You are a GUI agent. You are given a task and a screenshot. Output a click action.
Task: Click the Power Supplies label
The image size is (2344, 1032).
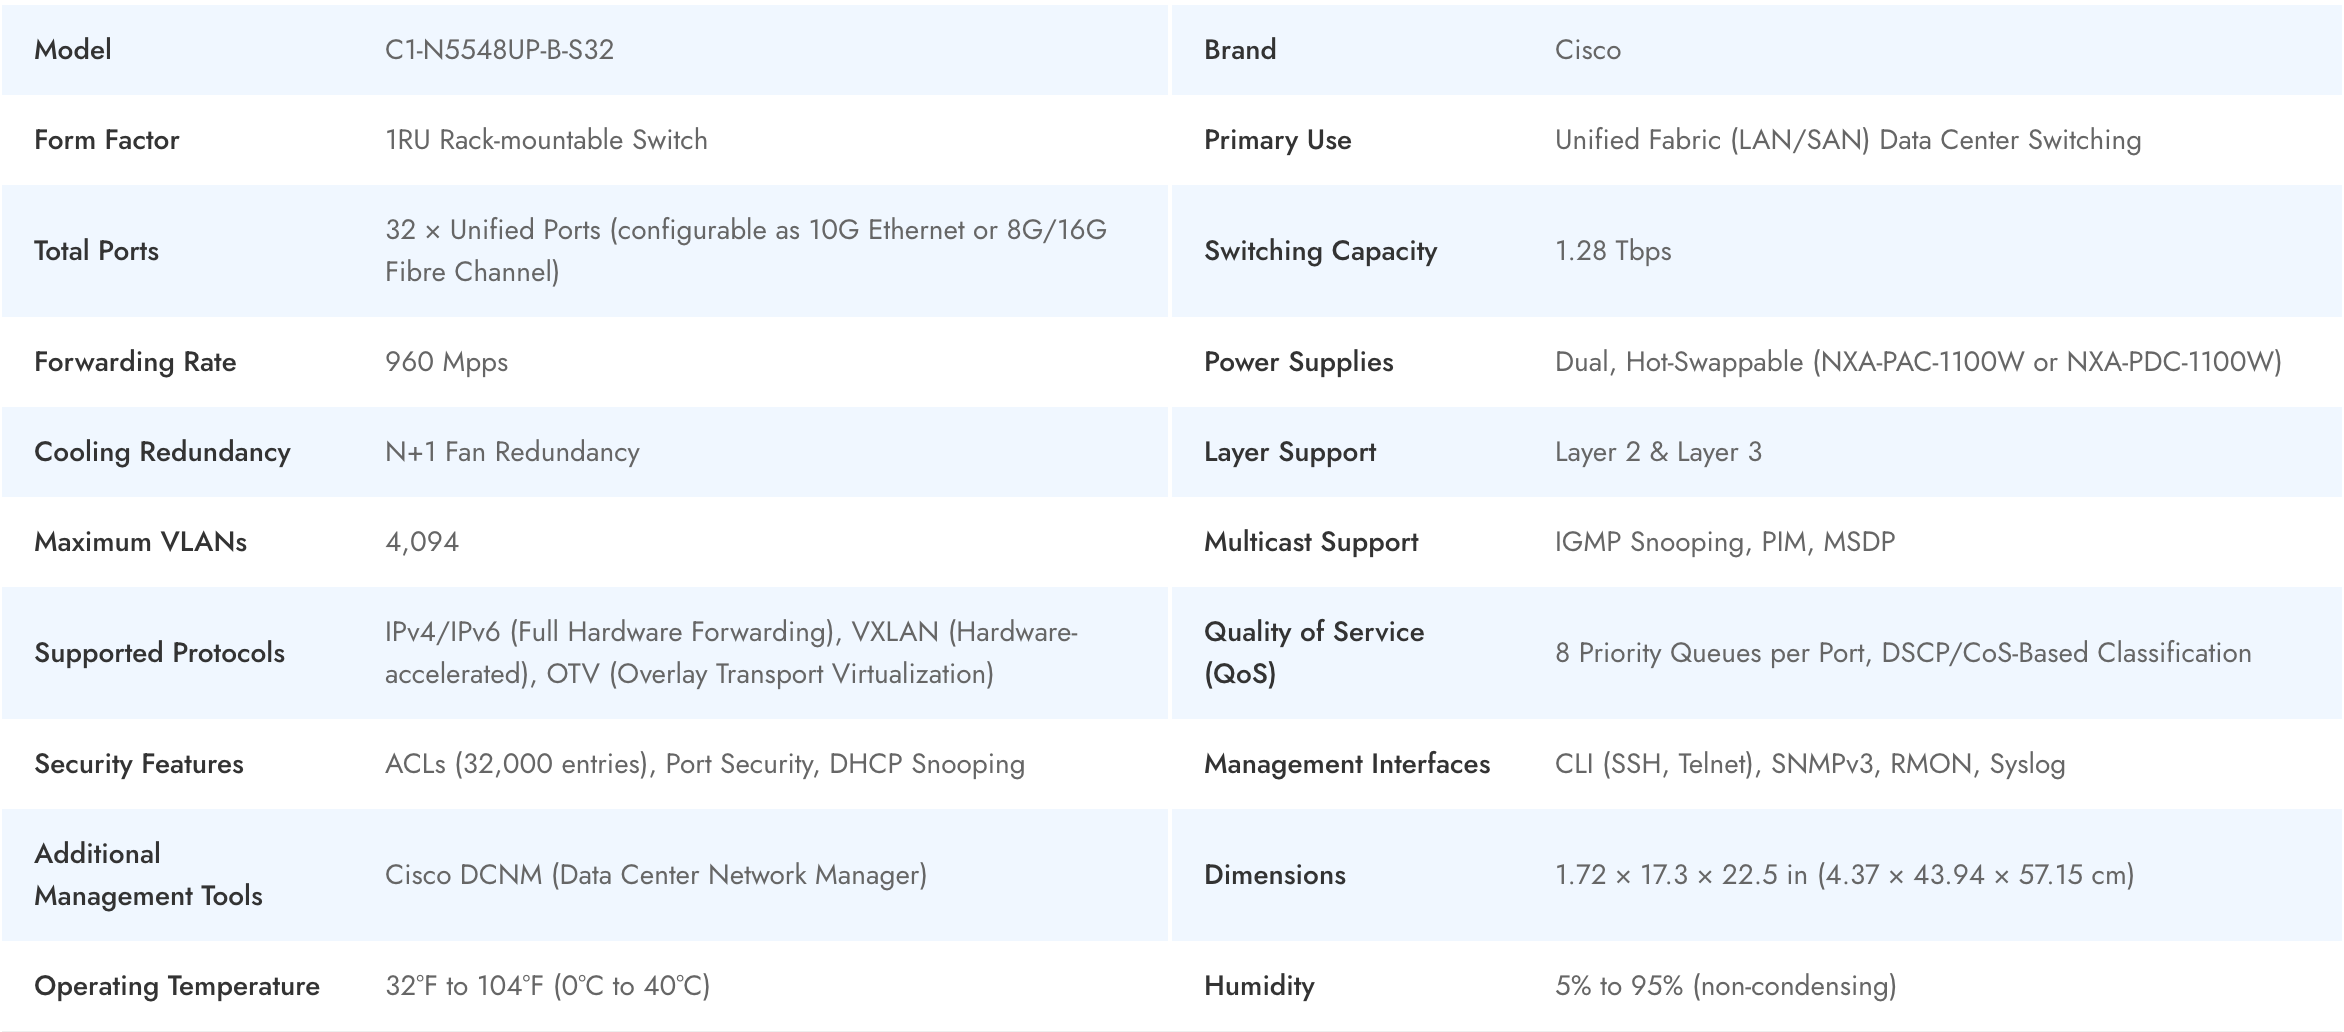[x=1298, y=362]
